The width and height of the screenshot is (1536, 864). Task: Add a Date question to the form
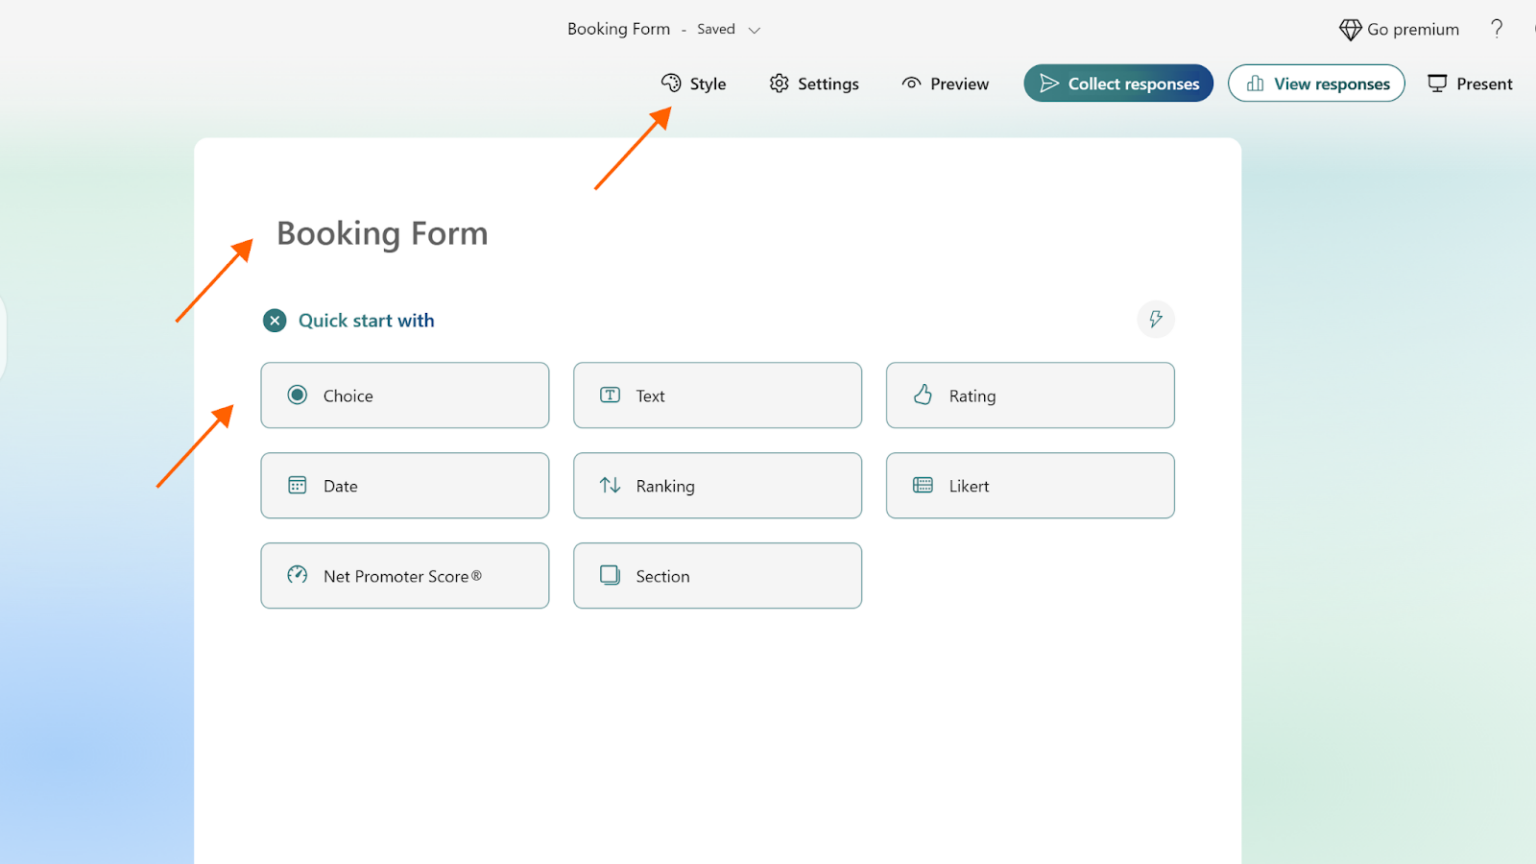(404, 486)
